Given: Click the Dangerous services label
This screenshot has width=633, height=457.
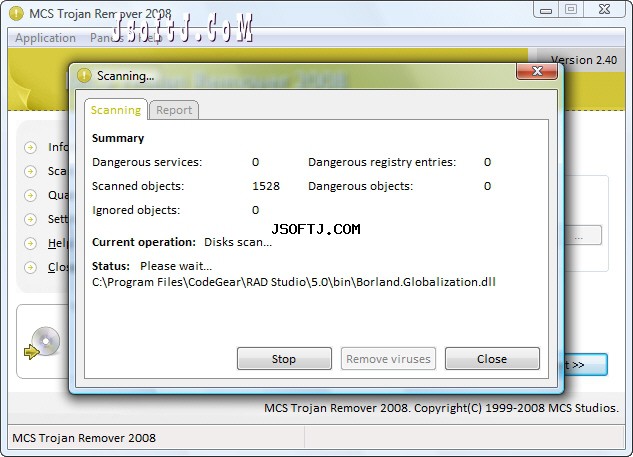Looking at the screenshot, I should (x=147, y=162).
